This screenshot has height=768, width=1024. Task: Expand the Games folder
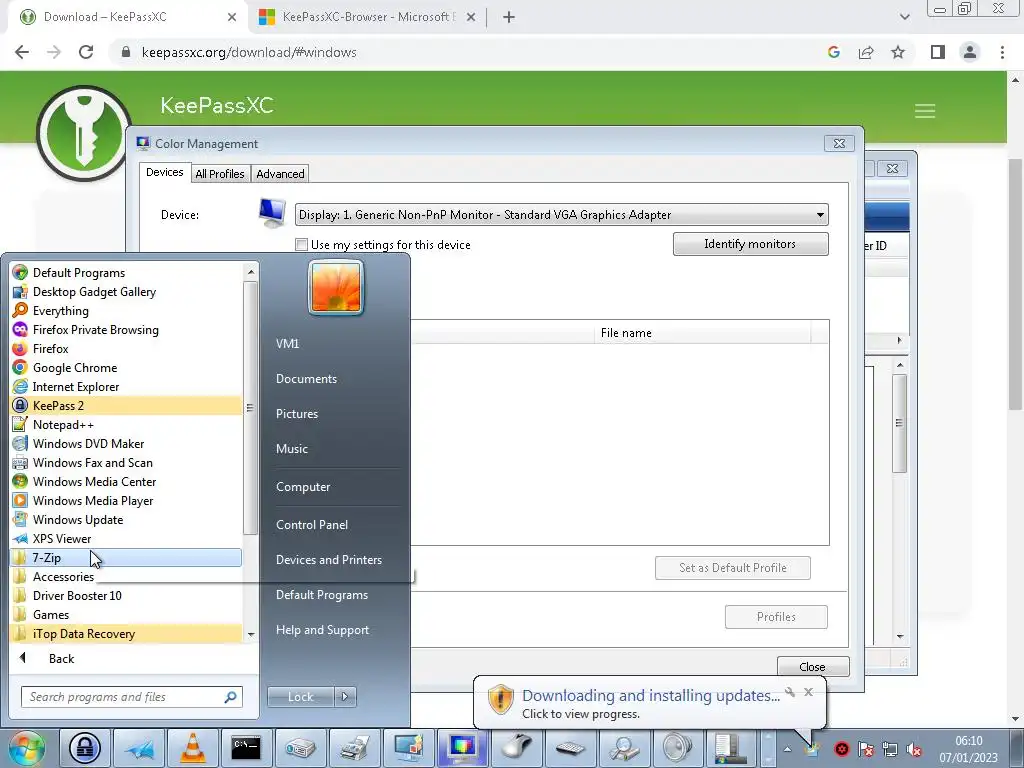[x=126, y=615]
